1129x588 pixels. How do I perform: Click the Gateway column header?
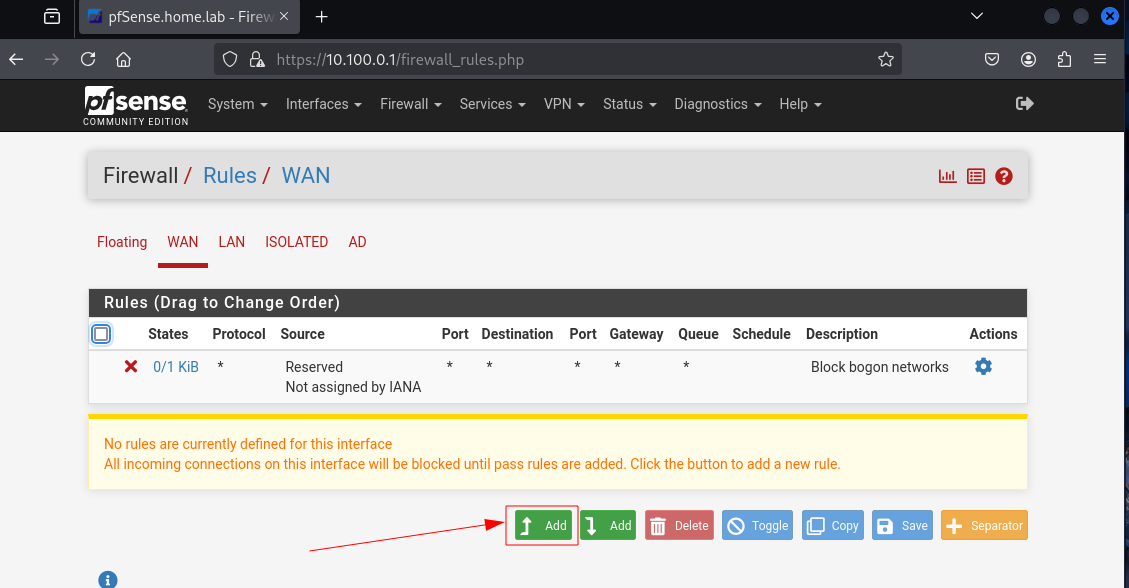click(x=637, y=334)
